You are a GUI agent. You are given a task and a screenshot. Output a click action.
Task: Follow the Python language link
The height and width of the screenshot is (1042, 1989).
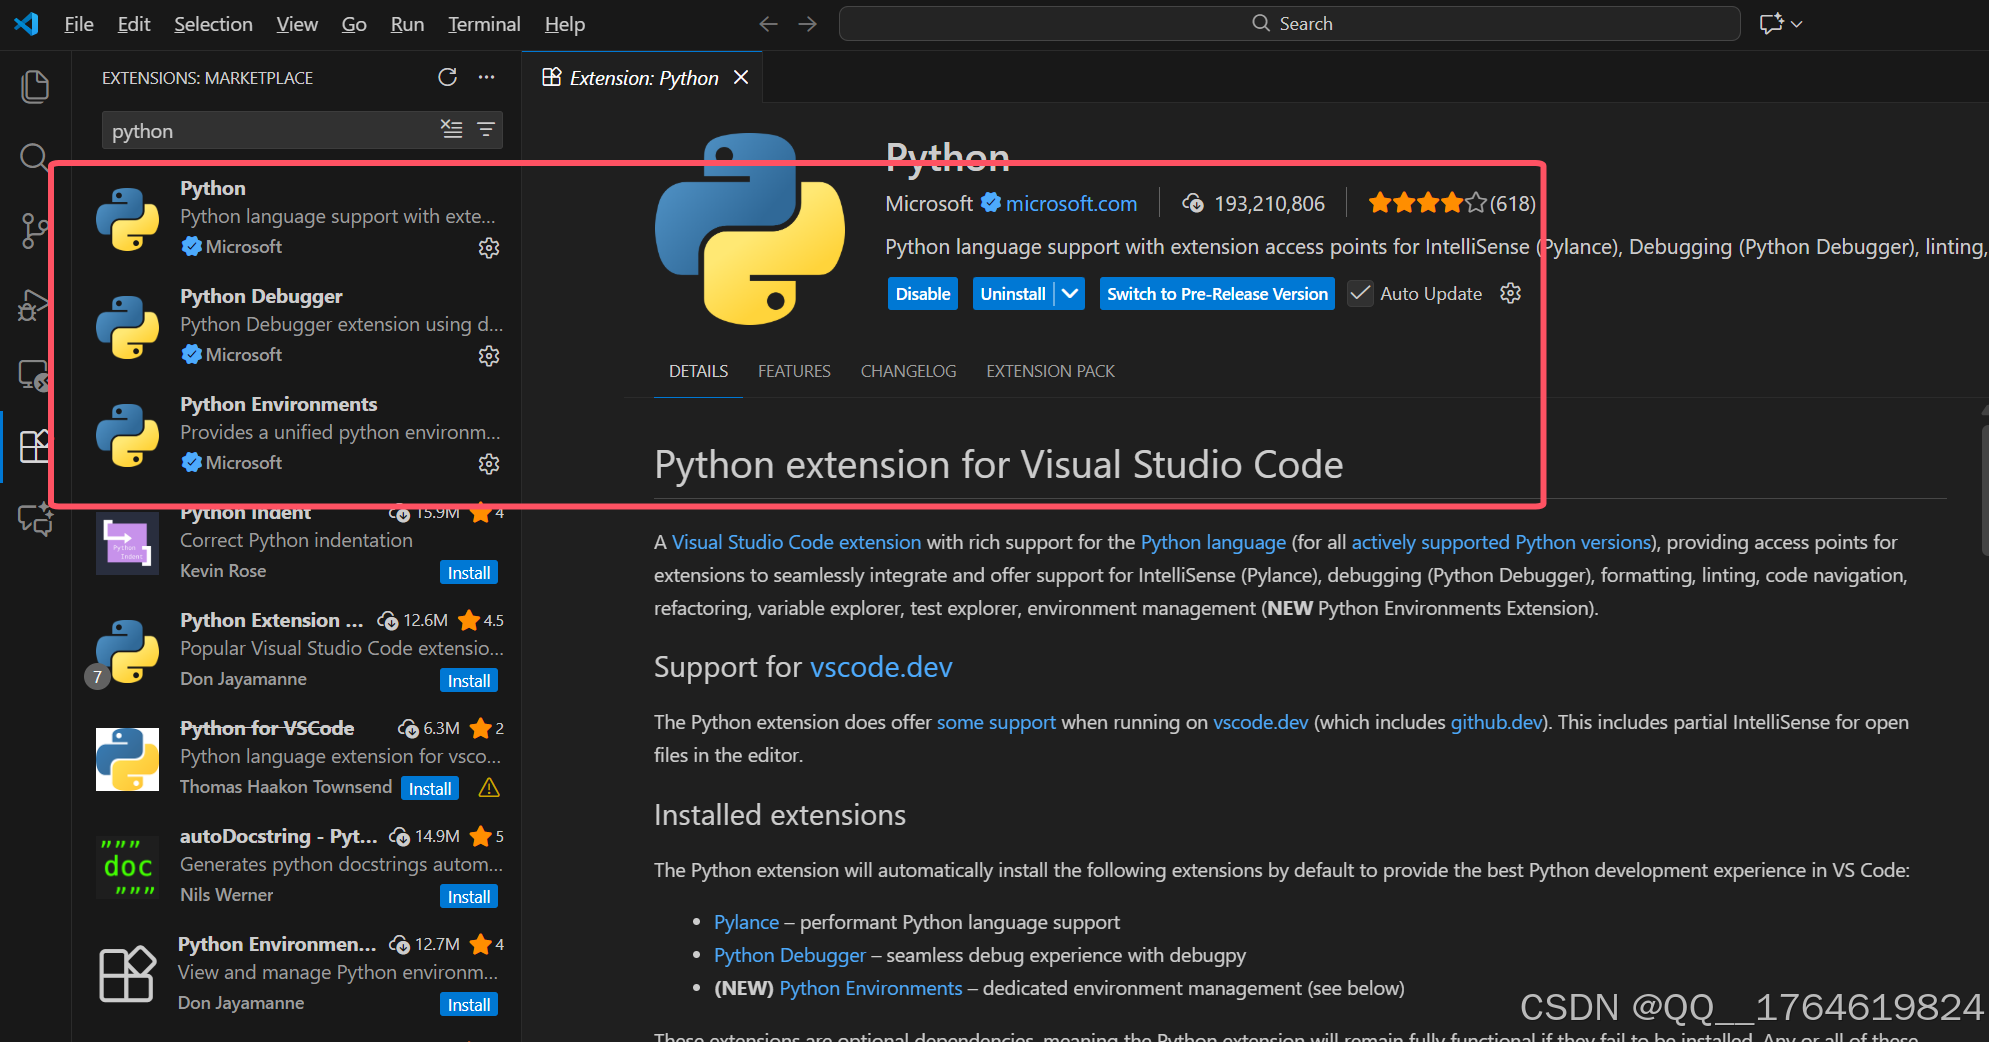click(1213, 542)
